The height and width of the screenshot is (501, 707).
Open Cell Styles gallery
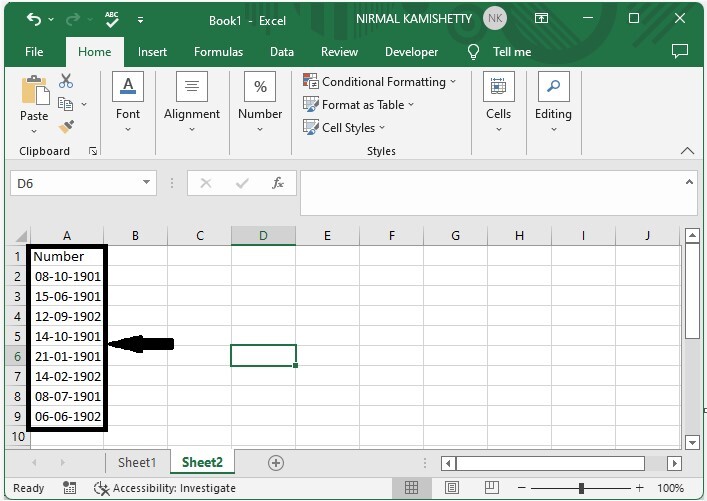pyautogui.click(x=344, y=128)
